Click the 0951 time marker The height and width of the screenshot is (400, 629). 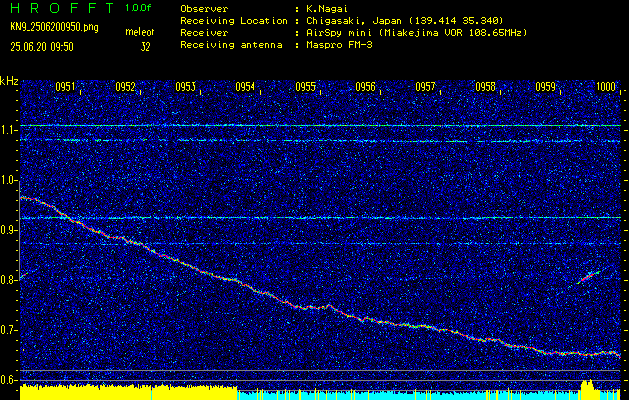(65, 87)
